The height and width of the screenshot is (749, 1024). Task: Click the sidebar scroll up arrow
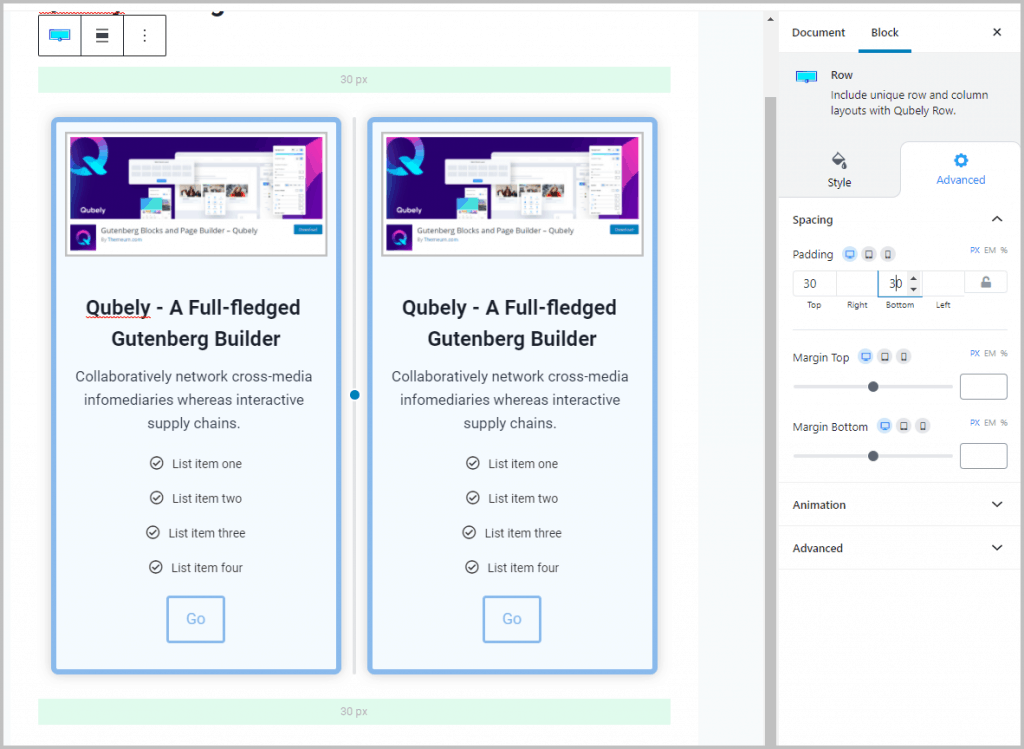(x=770, y=20)
